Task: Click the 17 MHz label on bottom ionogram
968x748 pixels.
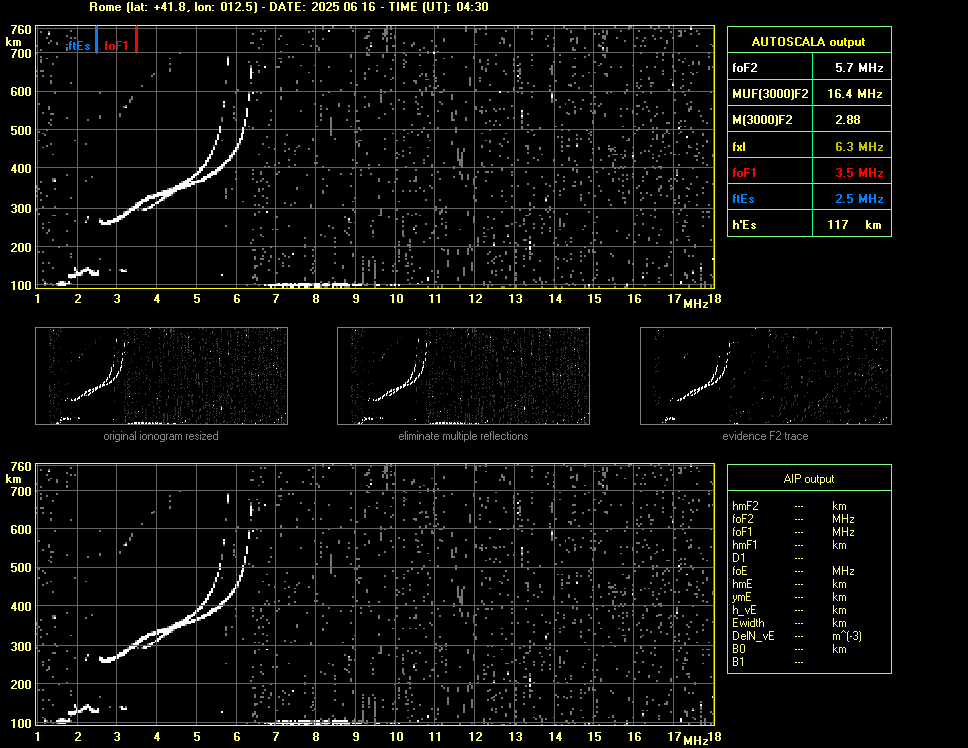Action: (674, 736)
